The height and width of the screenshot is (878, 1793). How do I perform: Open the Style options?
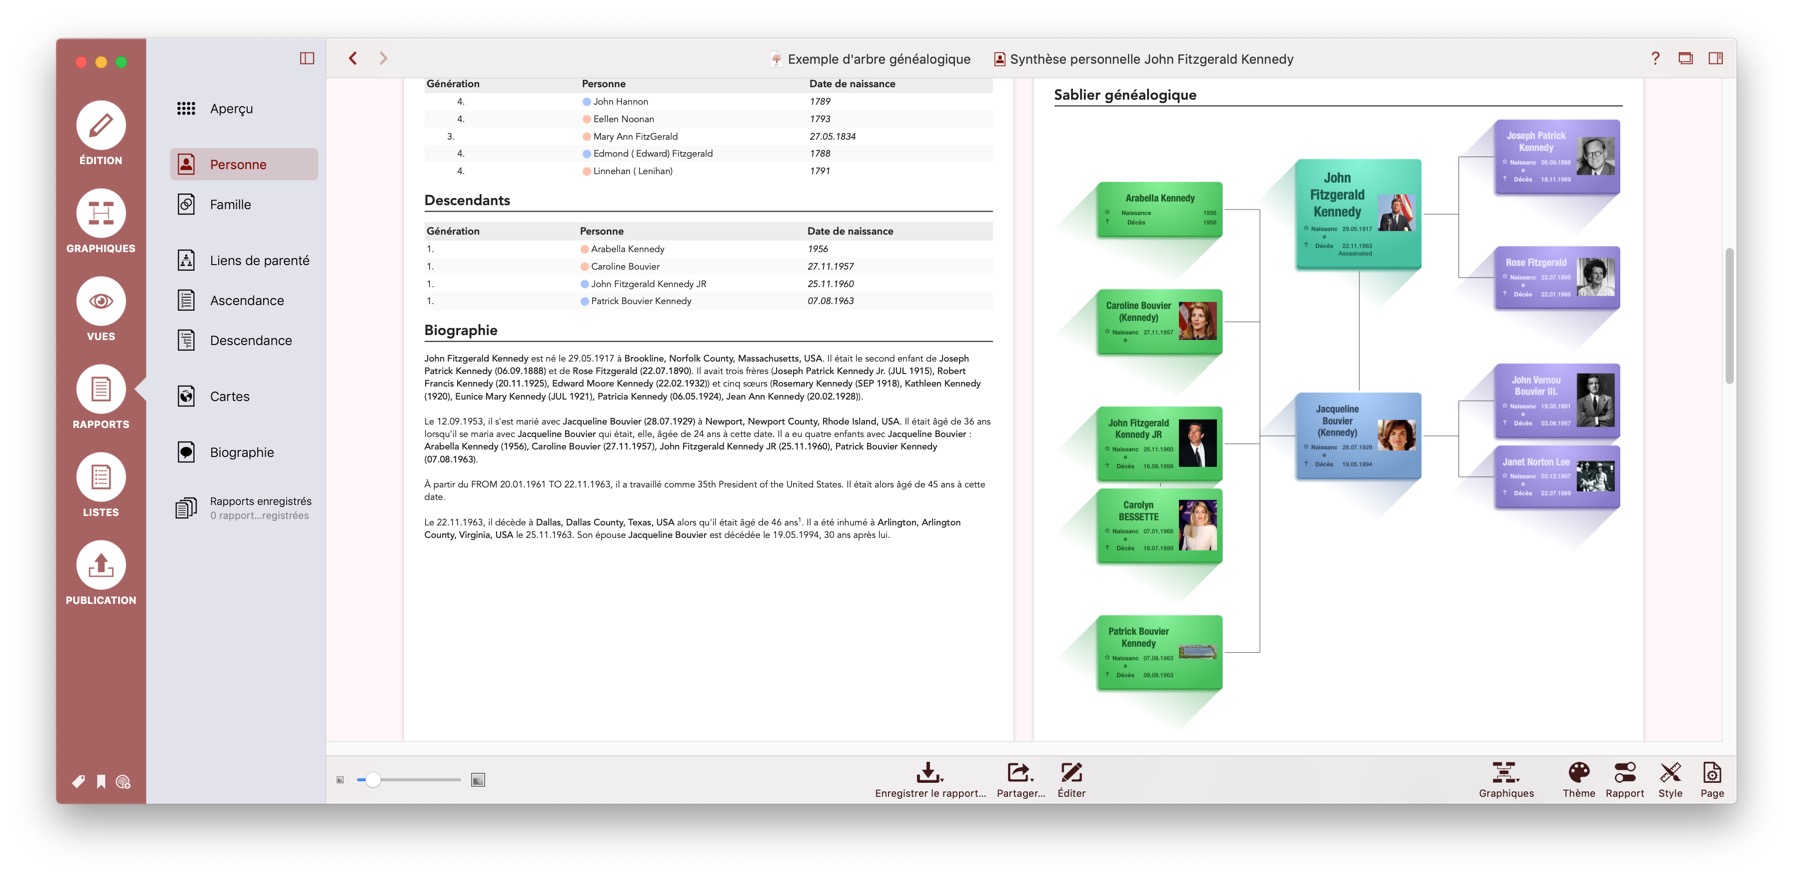coord(1670,780)
